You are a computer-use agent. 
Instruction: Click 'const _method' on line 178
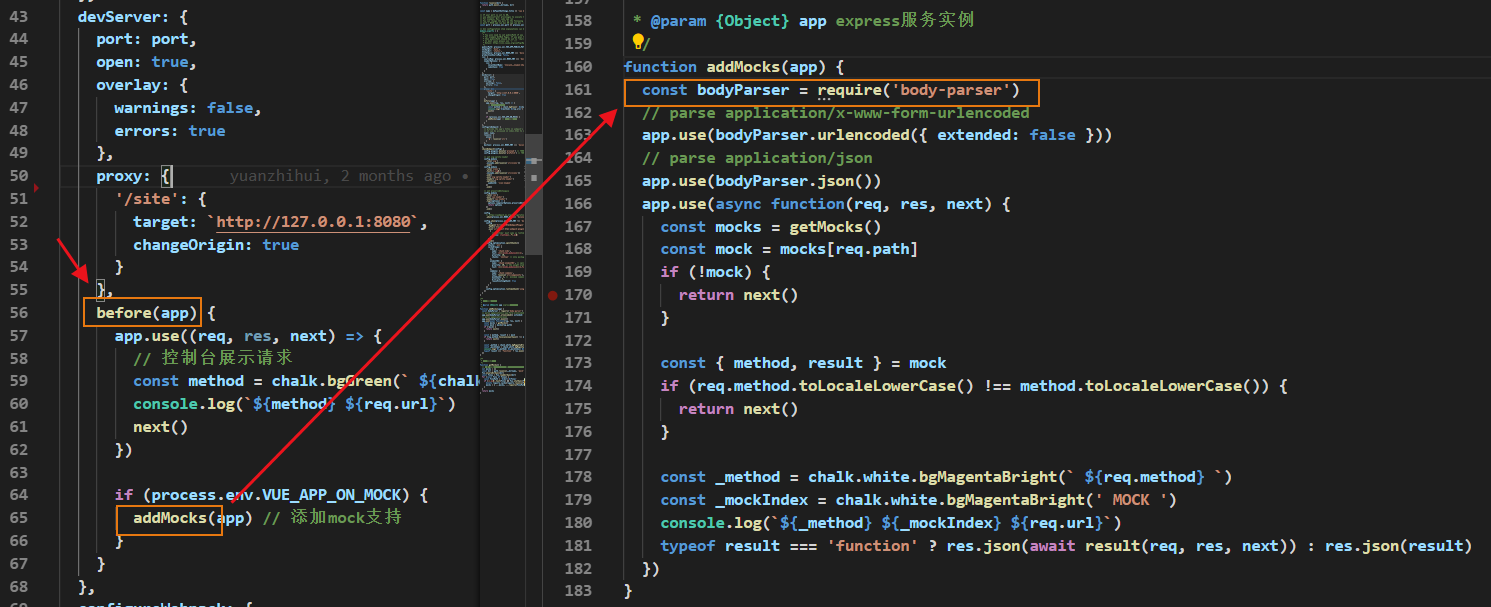click(720, 477)
